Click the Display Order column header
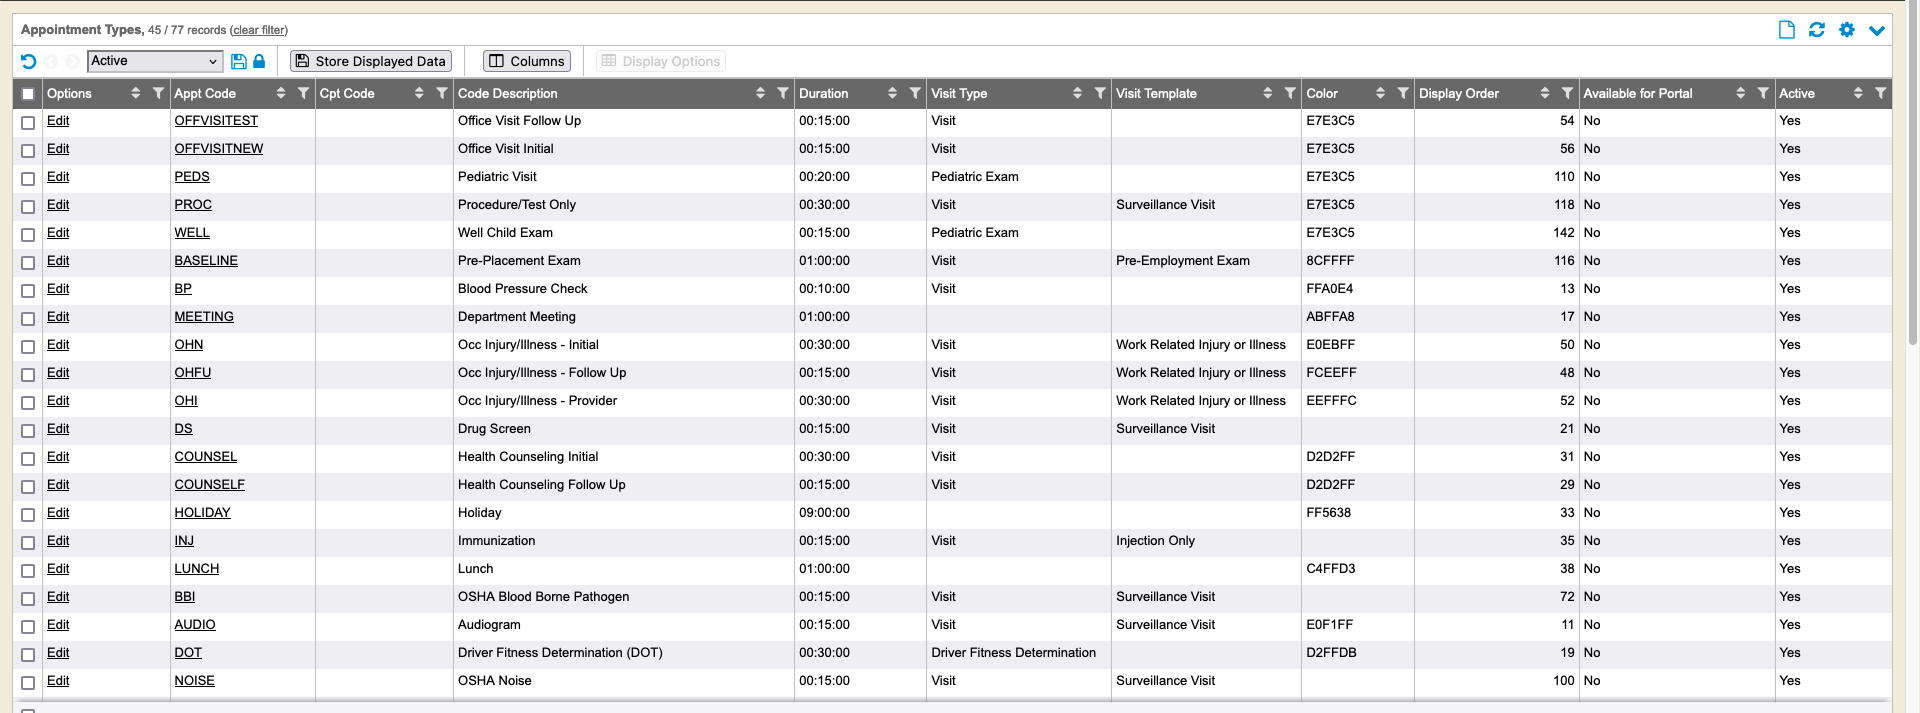 click(1458, 93)
